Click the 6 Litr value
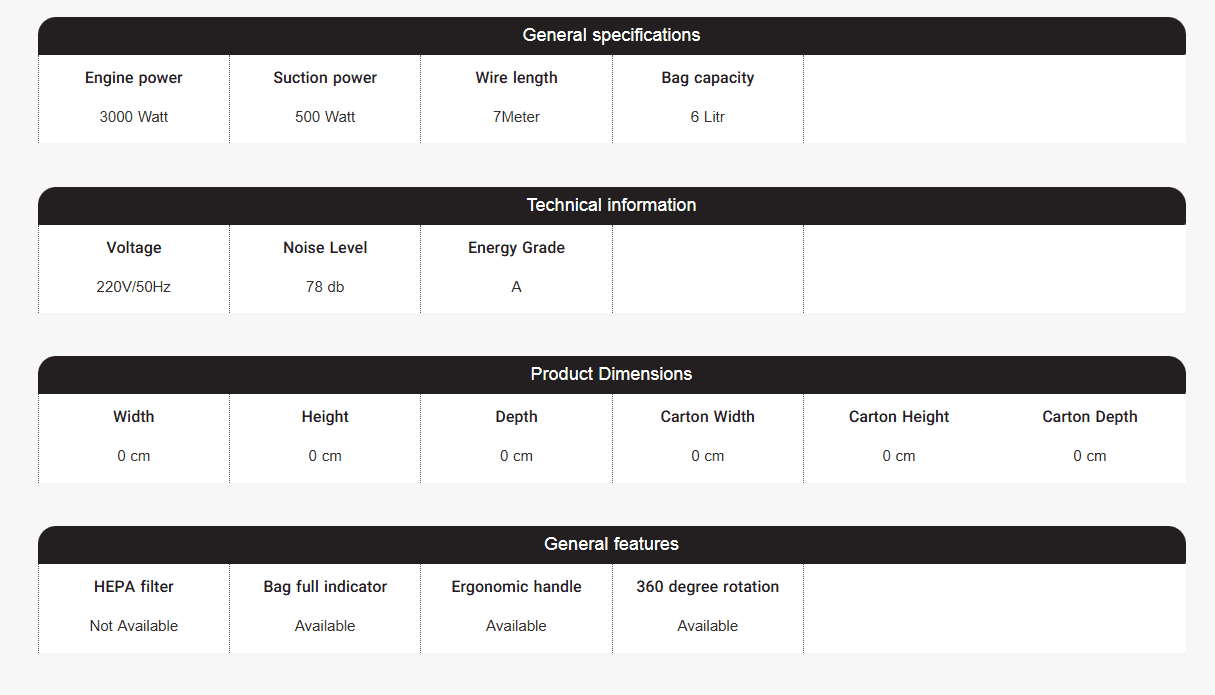 coord(708,117)
